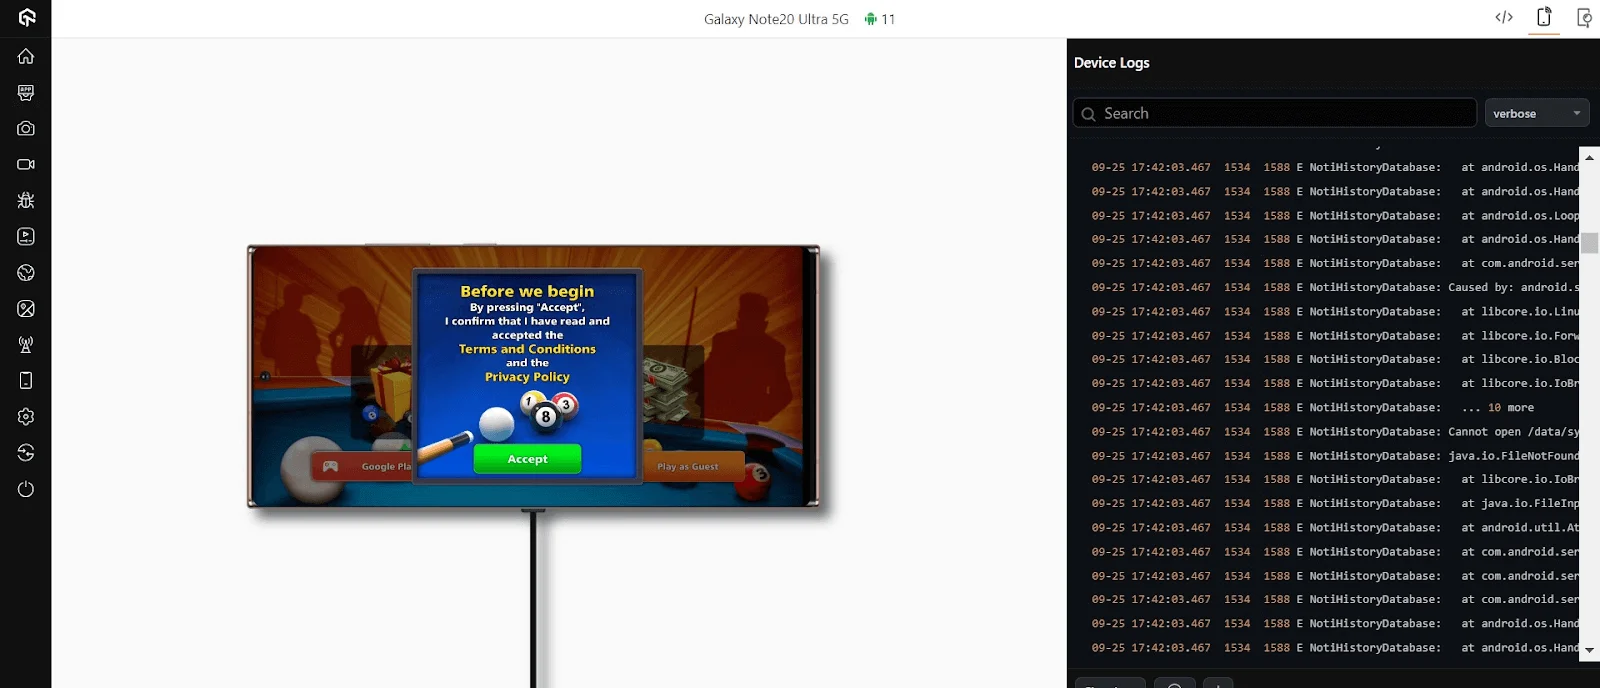
Task: Open the device inspector icon at top right
Action: [1584, 17]
